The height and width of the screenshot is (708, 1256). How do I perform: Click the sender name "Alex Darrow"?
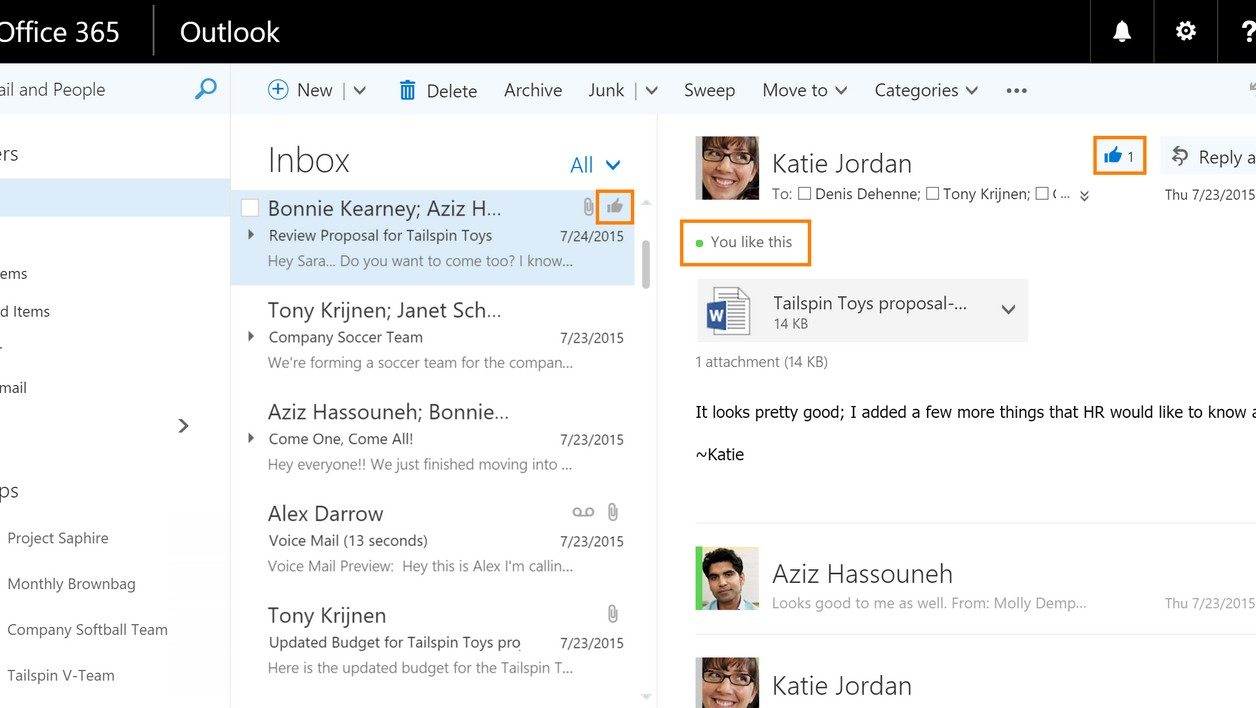coord(326,513)
